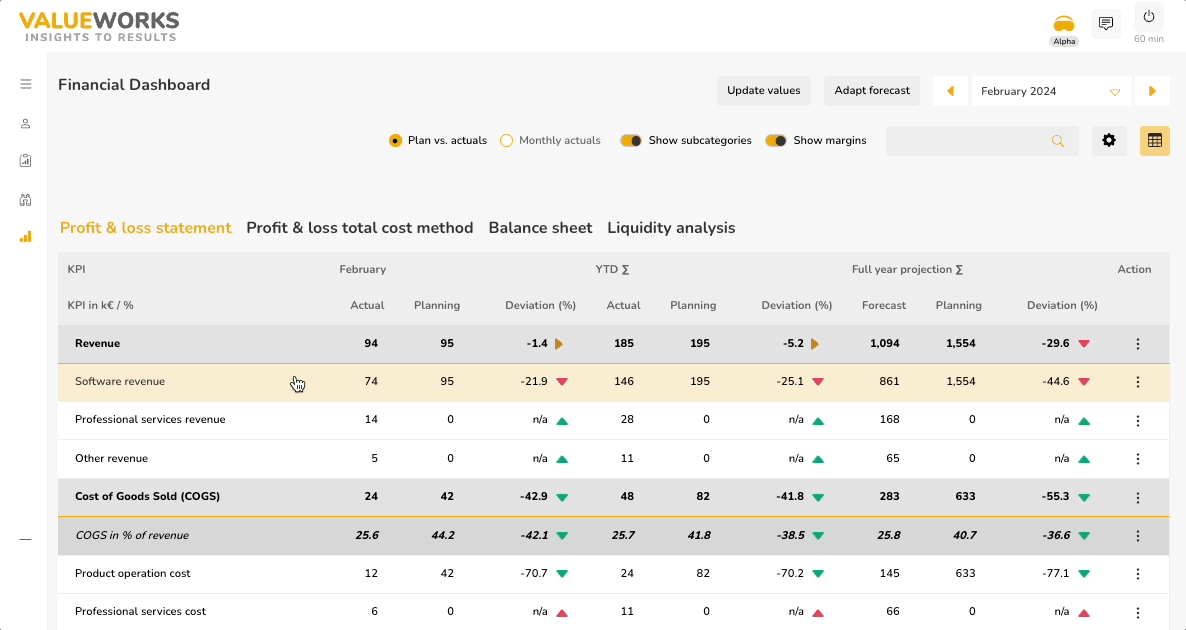Select the Monthly actuals radio button

tap(506, 141)
